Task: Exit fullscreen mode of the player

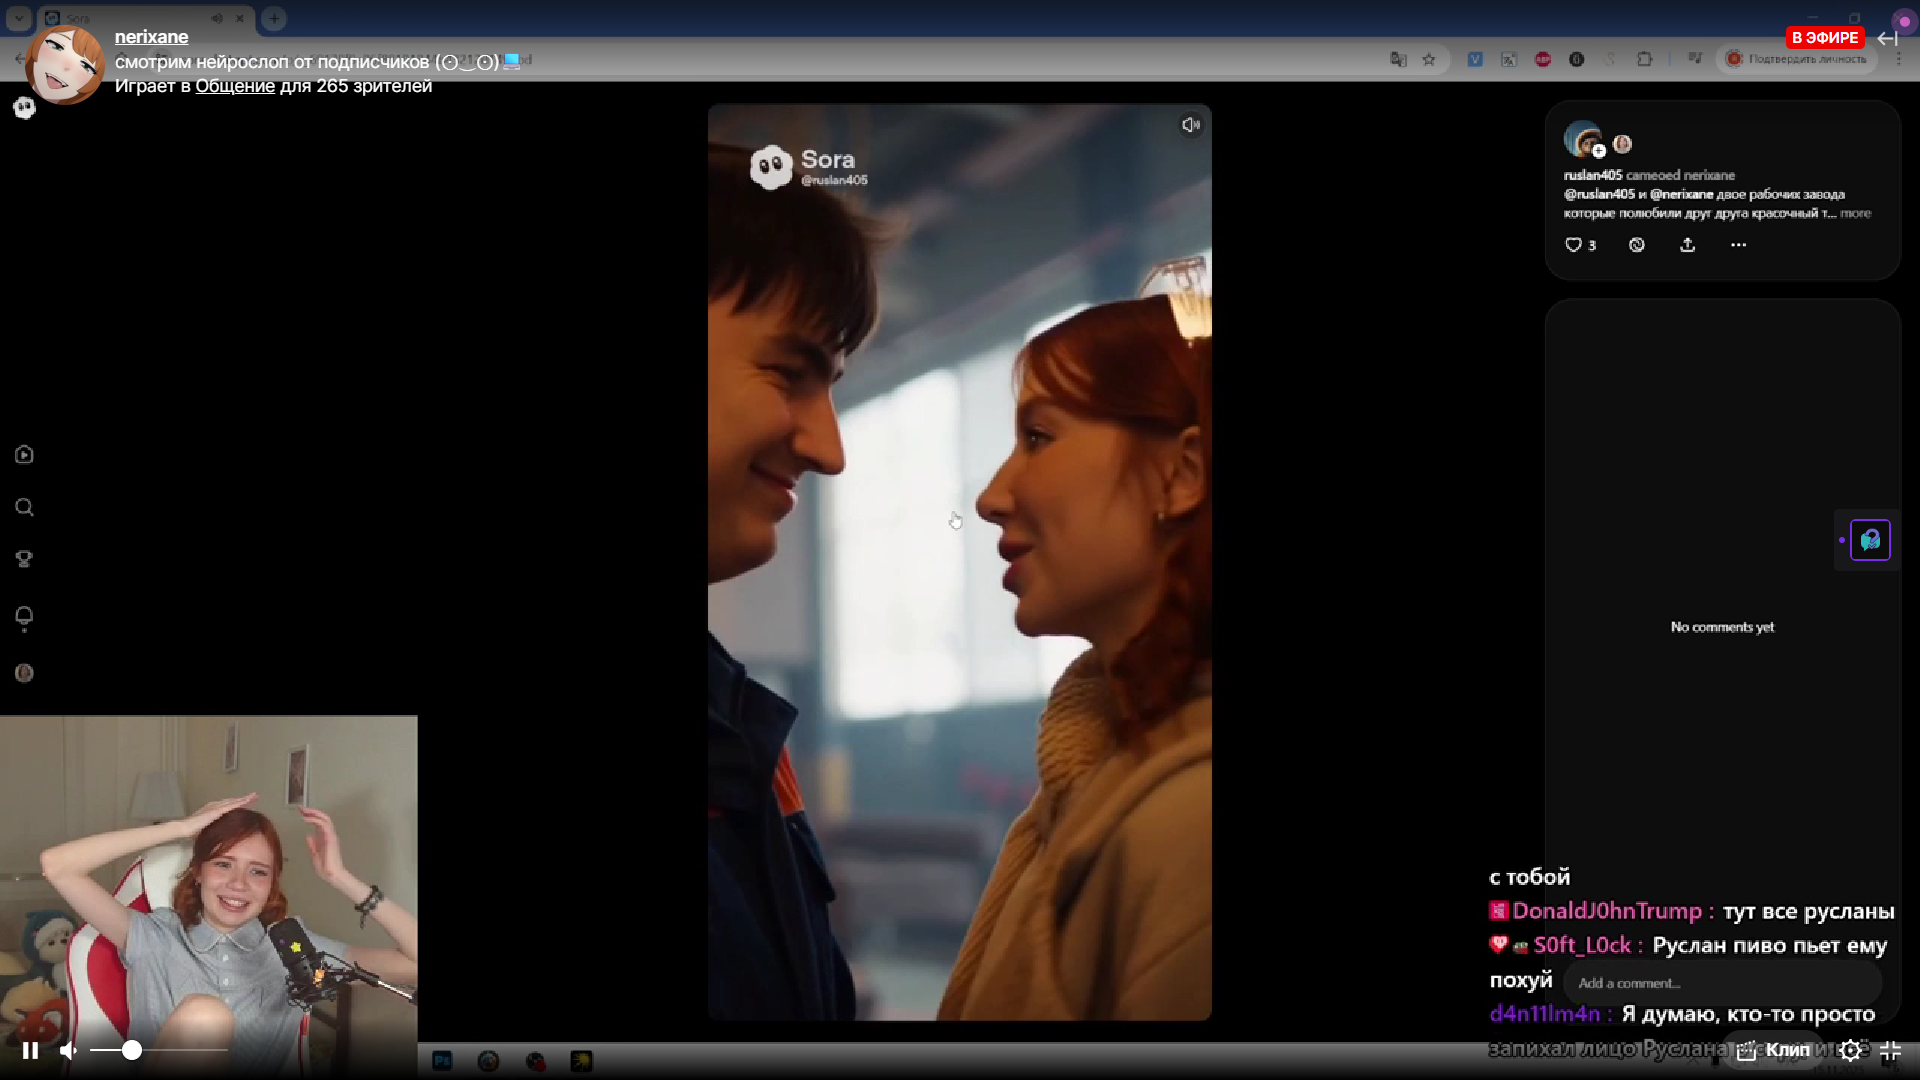Action: pyautogui.click(x=1890, y=1050)
